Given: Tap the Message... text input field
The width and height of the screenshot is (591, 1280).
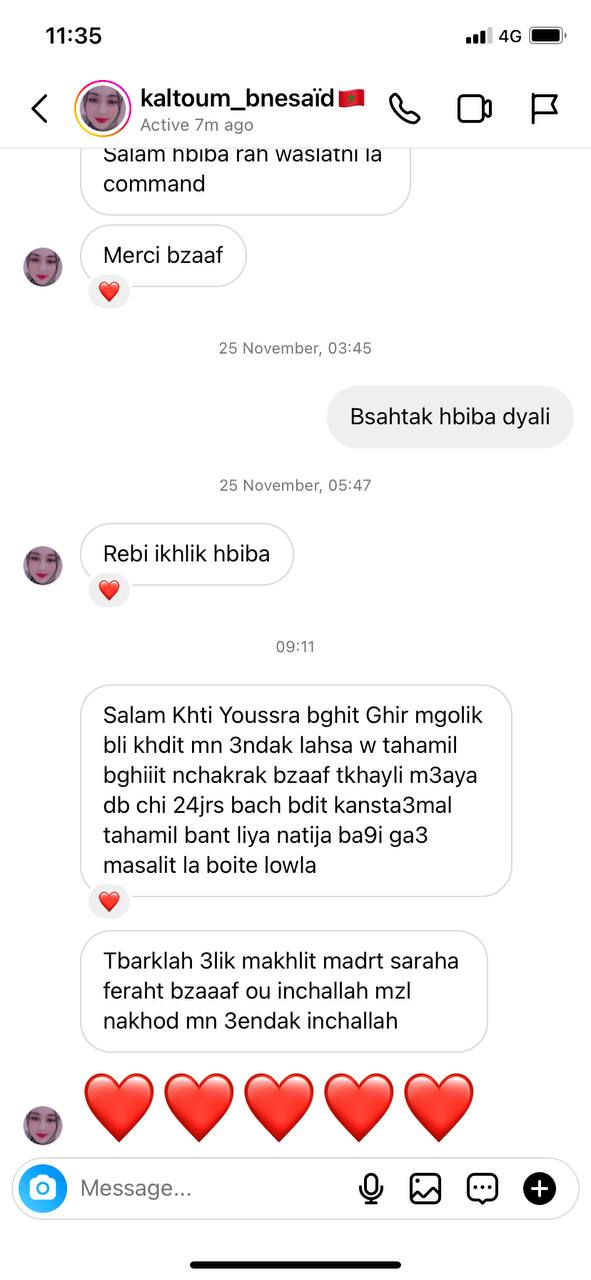Looking at the screenshot, I should (210, 1188).
